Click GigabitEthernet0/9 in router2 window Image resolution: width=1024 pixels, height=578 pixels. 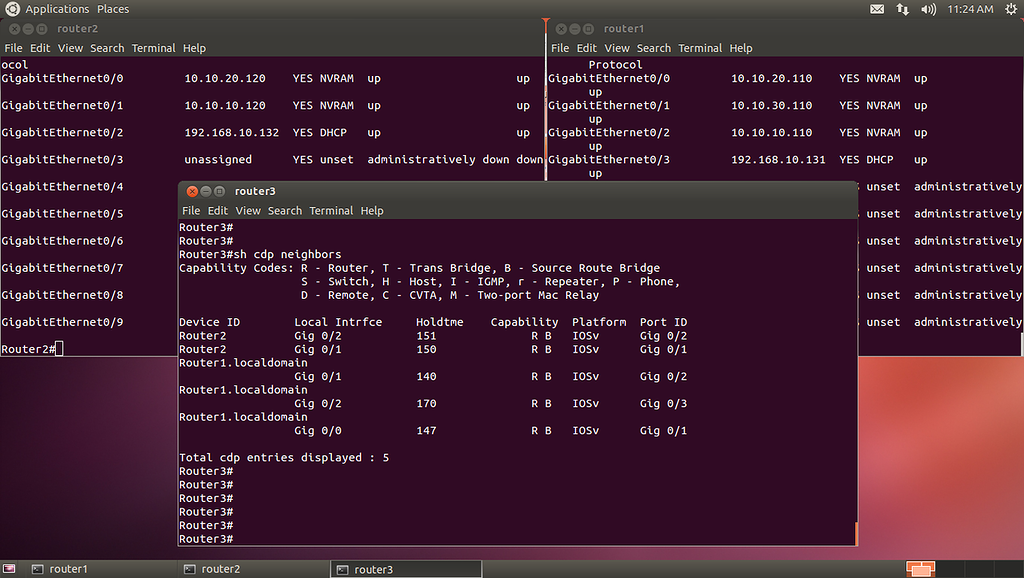[62, 323]
